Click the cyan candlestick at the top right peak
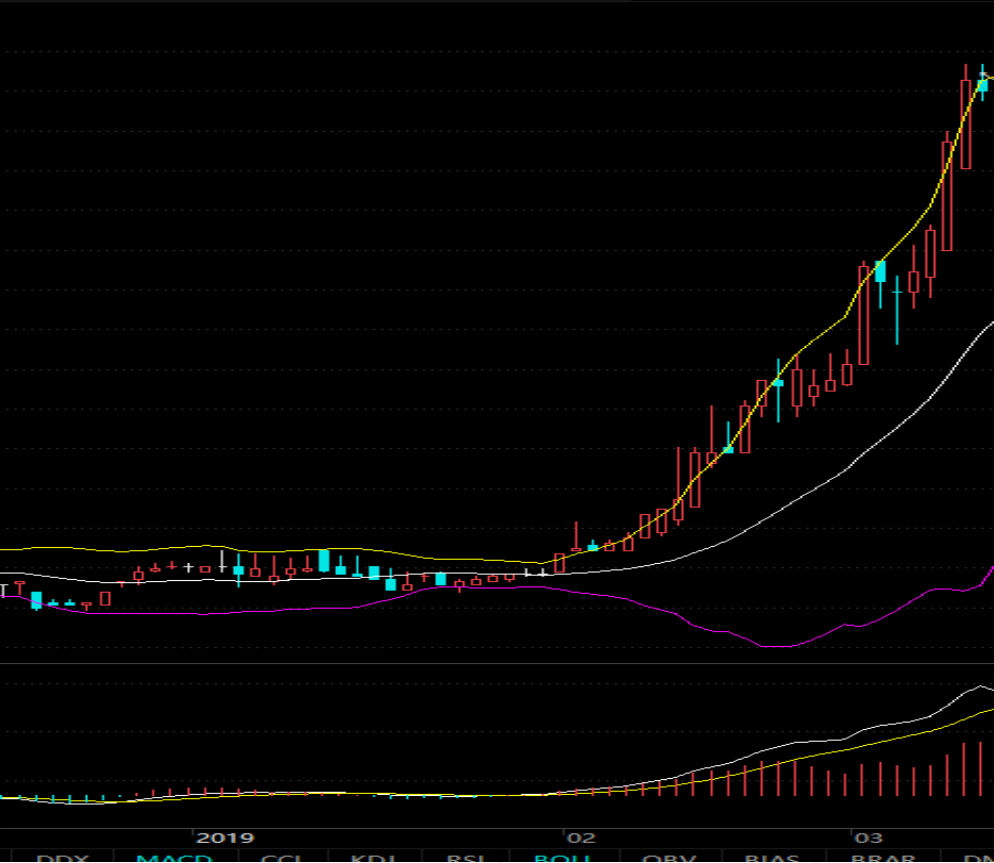The height and width of the screenshot is (863, 994). tap(983, 84)
